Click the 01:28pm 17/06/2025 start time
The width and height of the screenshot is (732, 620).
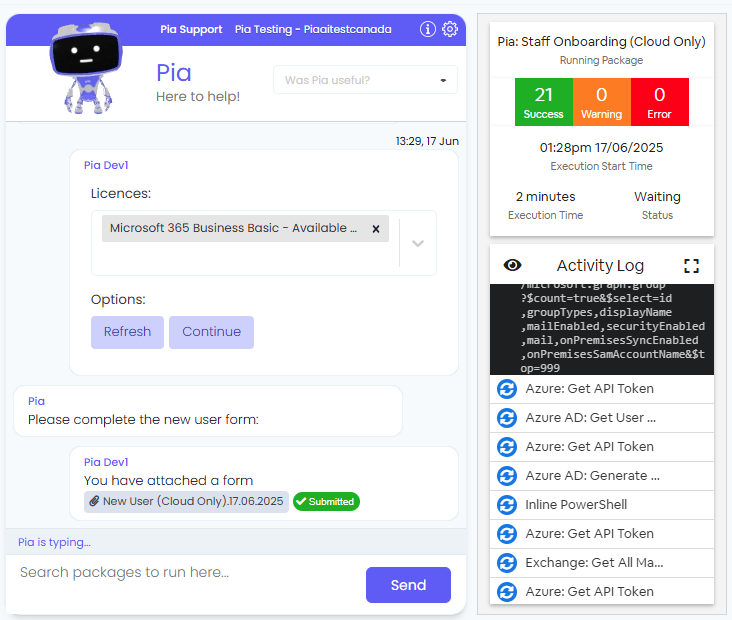(x=601, y=148)
